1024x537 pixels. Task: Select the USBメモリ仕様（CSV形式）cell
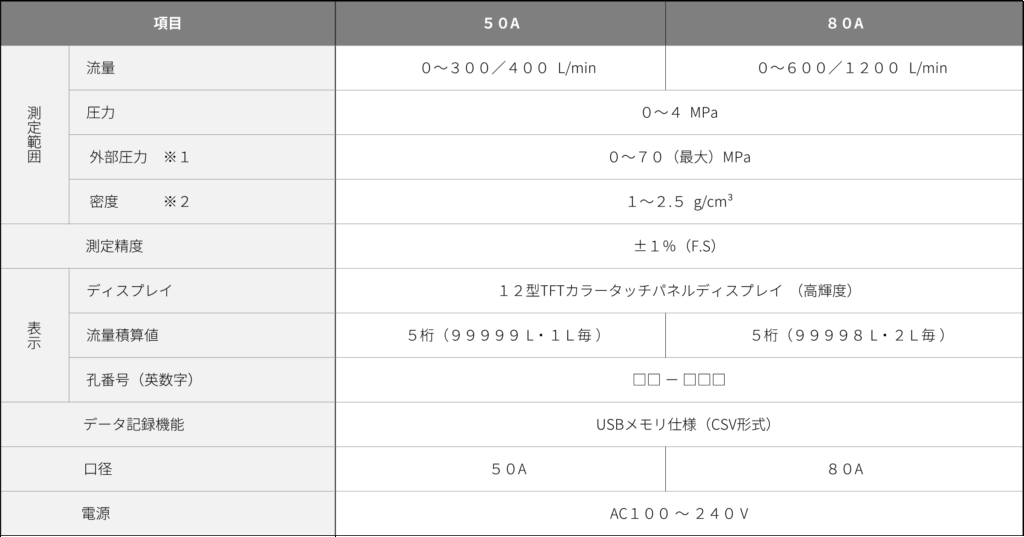point(679,424)
